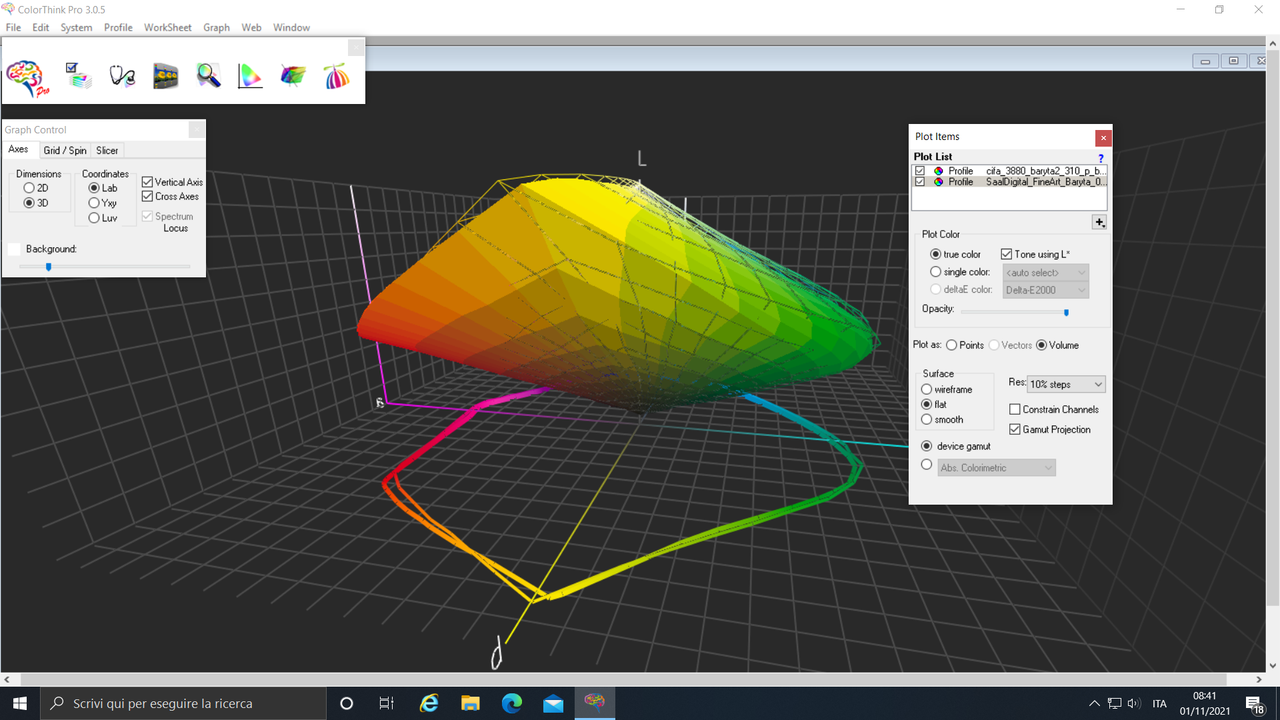Viewport: 1280px width, 720px height.
Task: Click the cifa_3880 profile color wheel icon
Action: (939, 171)
